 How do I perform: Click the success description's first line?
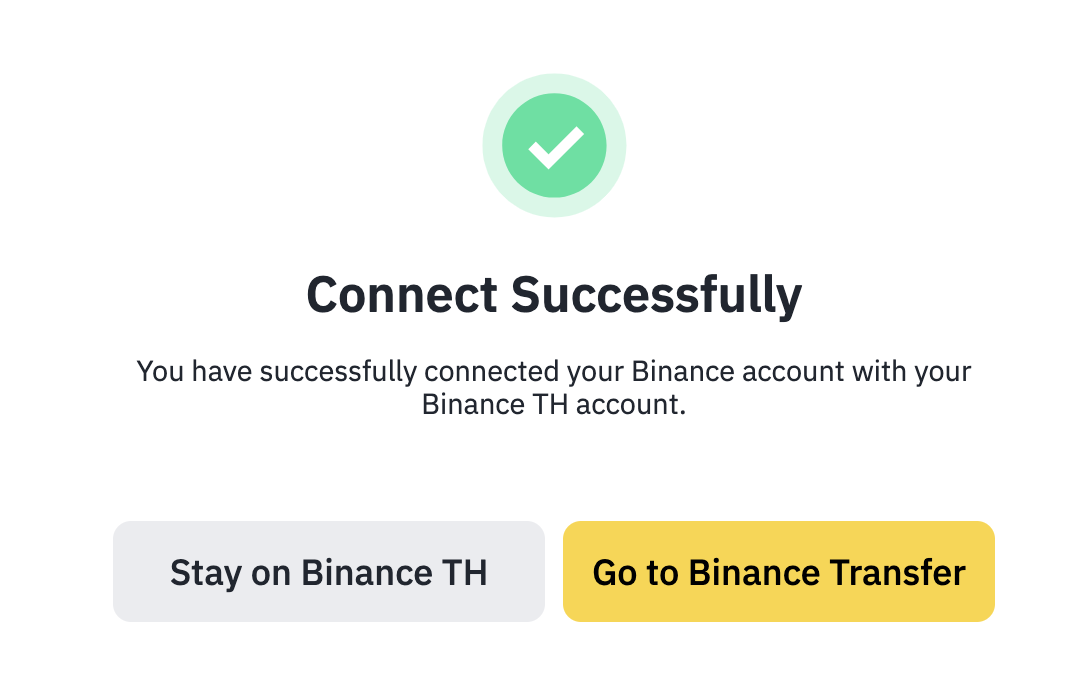554,372
